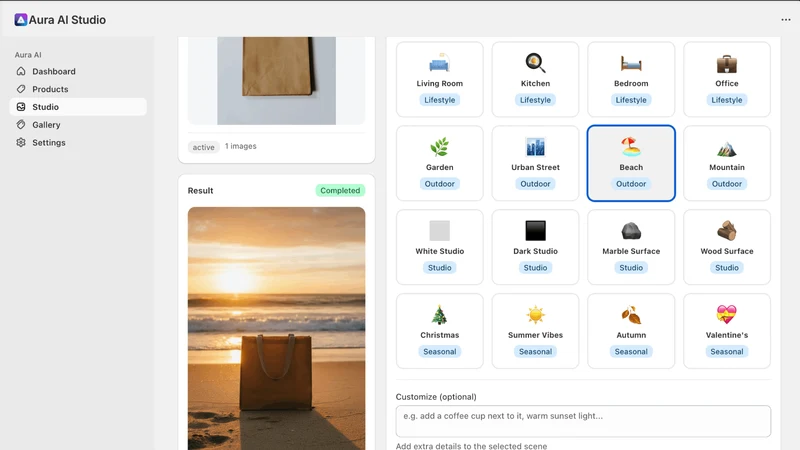Click the 'Office' label text

tap(727, 83)
